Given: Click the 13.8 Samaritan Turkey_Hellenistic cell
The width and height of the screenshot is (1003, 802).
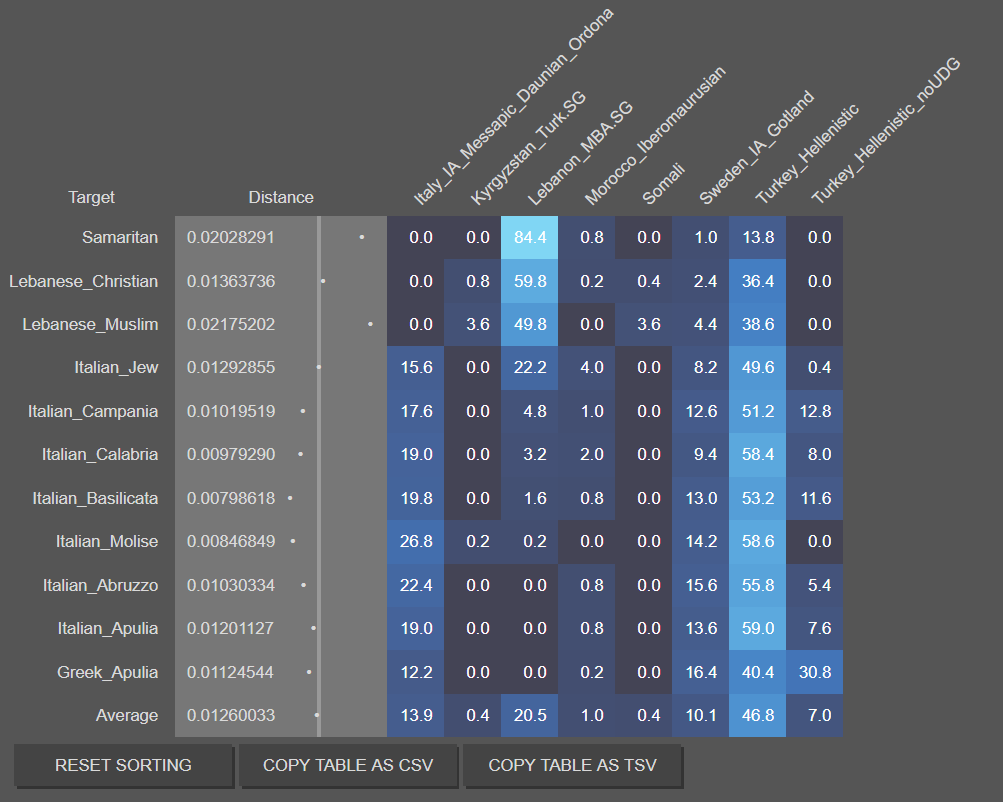Looking at the screenshot, I should 757,237.
